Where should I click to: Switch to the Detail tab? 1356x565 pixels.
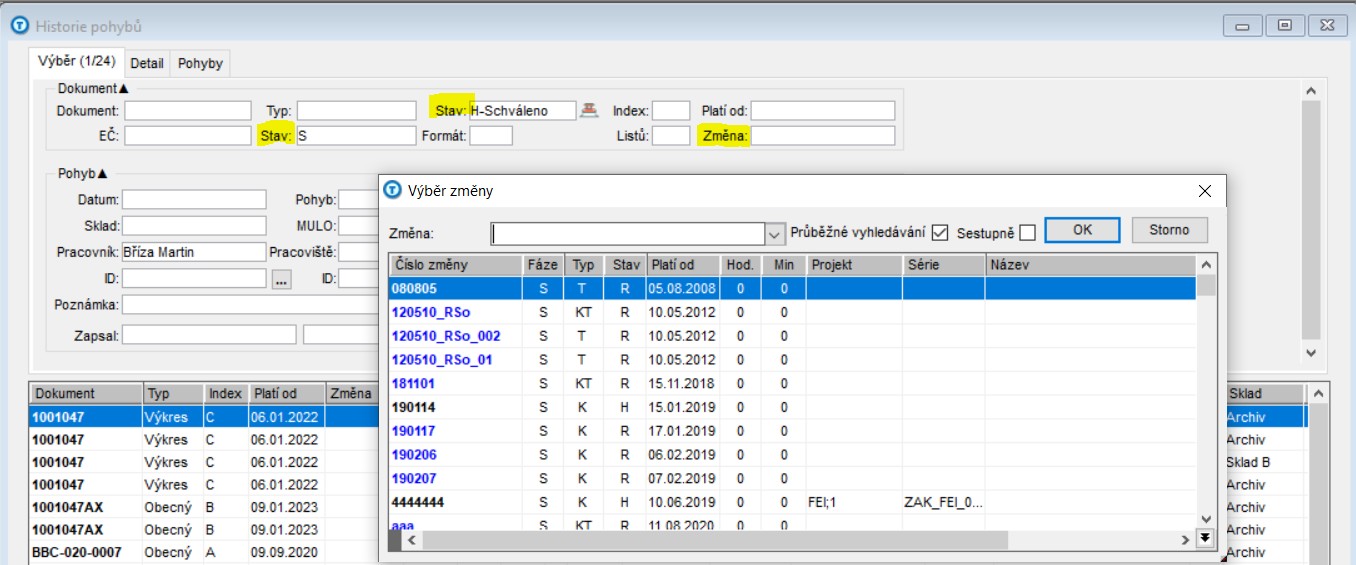[147, 63]
